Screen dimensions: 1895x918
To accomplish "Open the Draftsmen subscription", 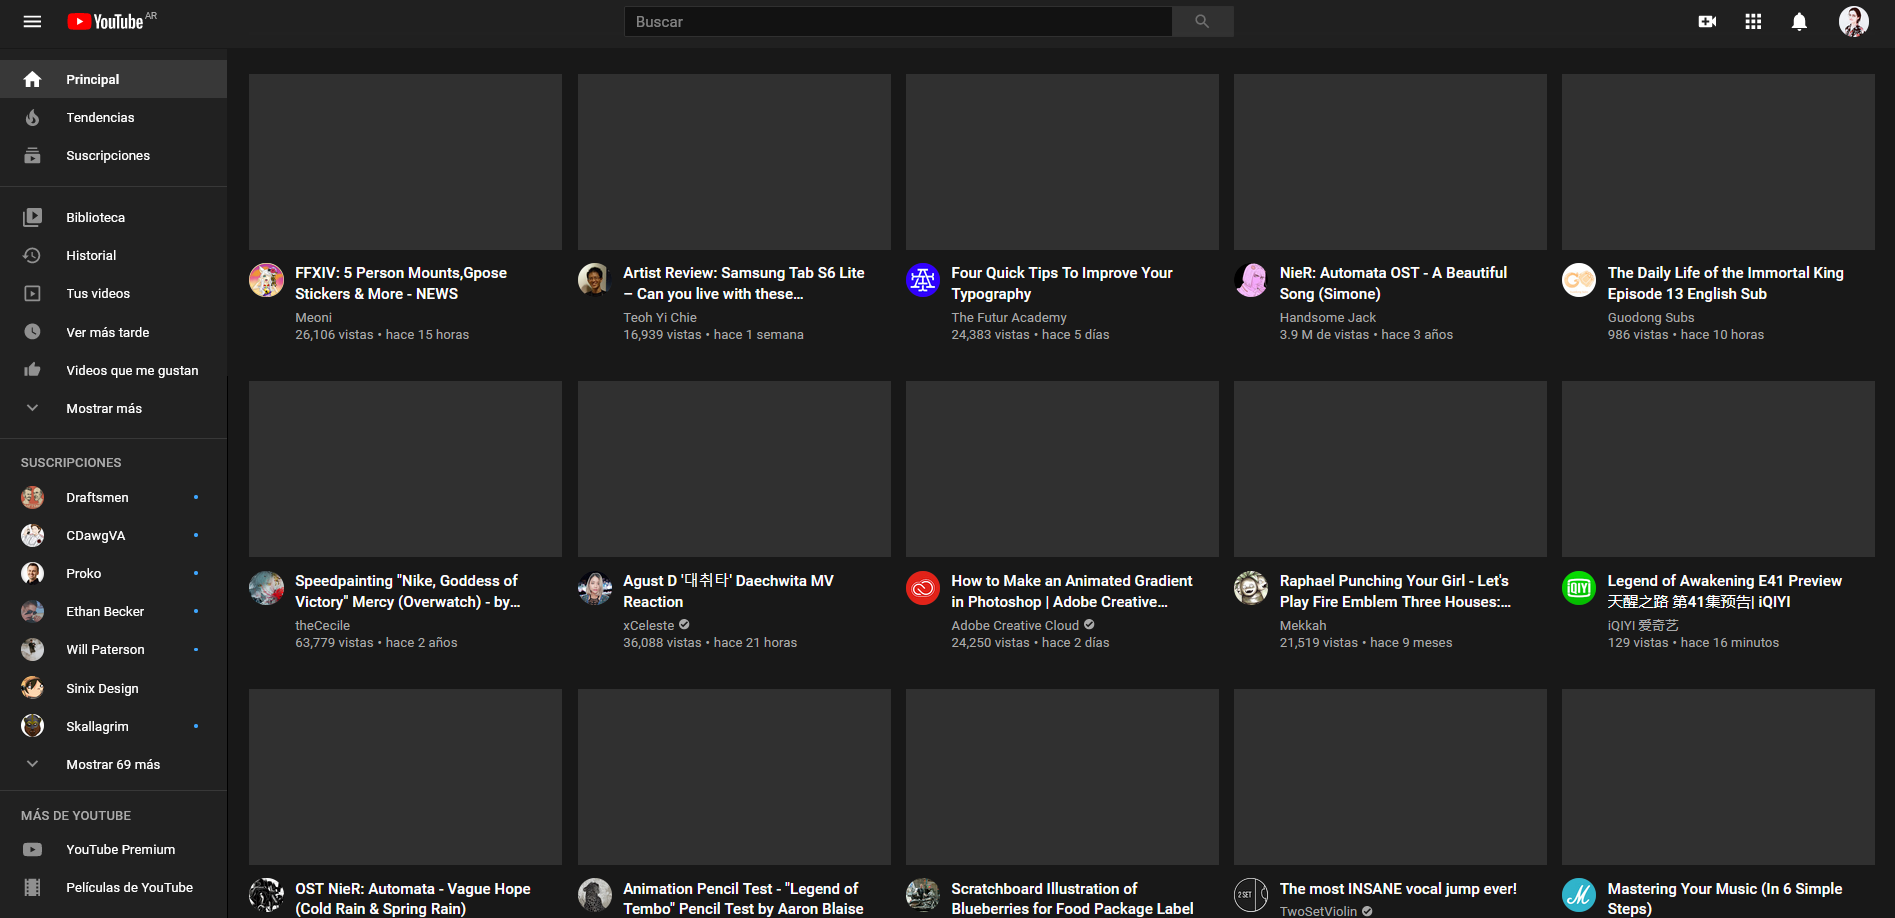I will point(113,497).
